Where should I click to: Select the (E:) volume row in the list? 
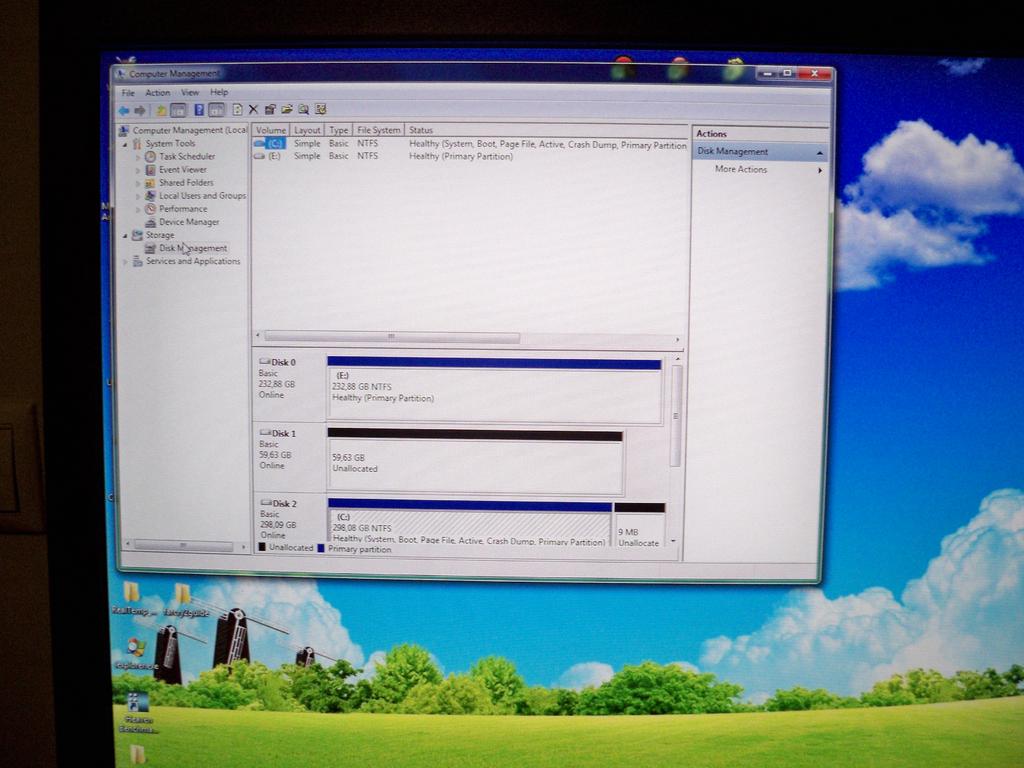pos(470,156)
